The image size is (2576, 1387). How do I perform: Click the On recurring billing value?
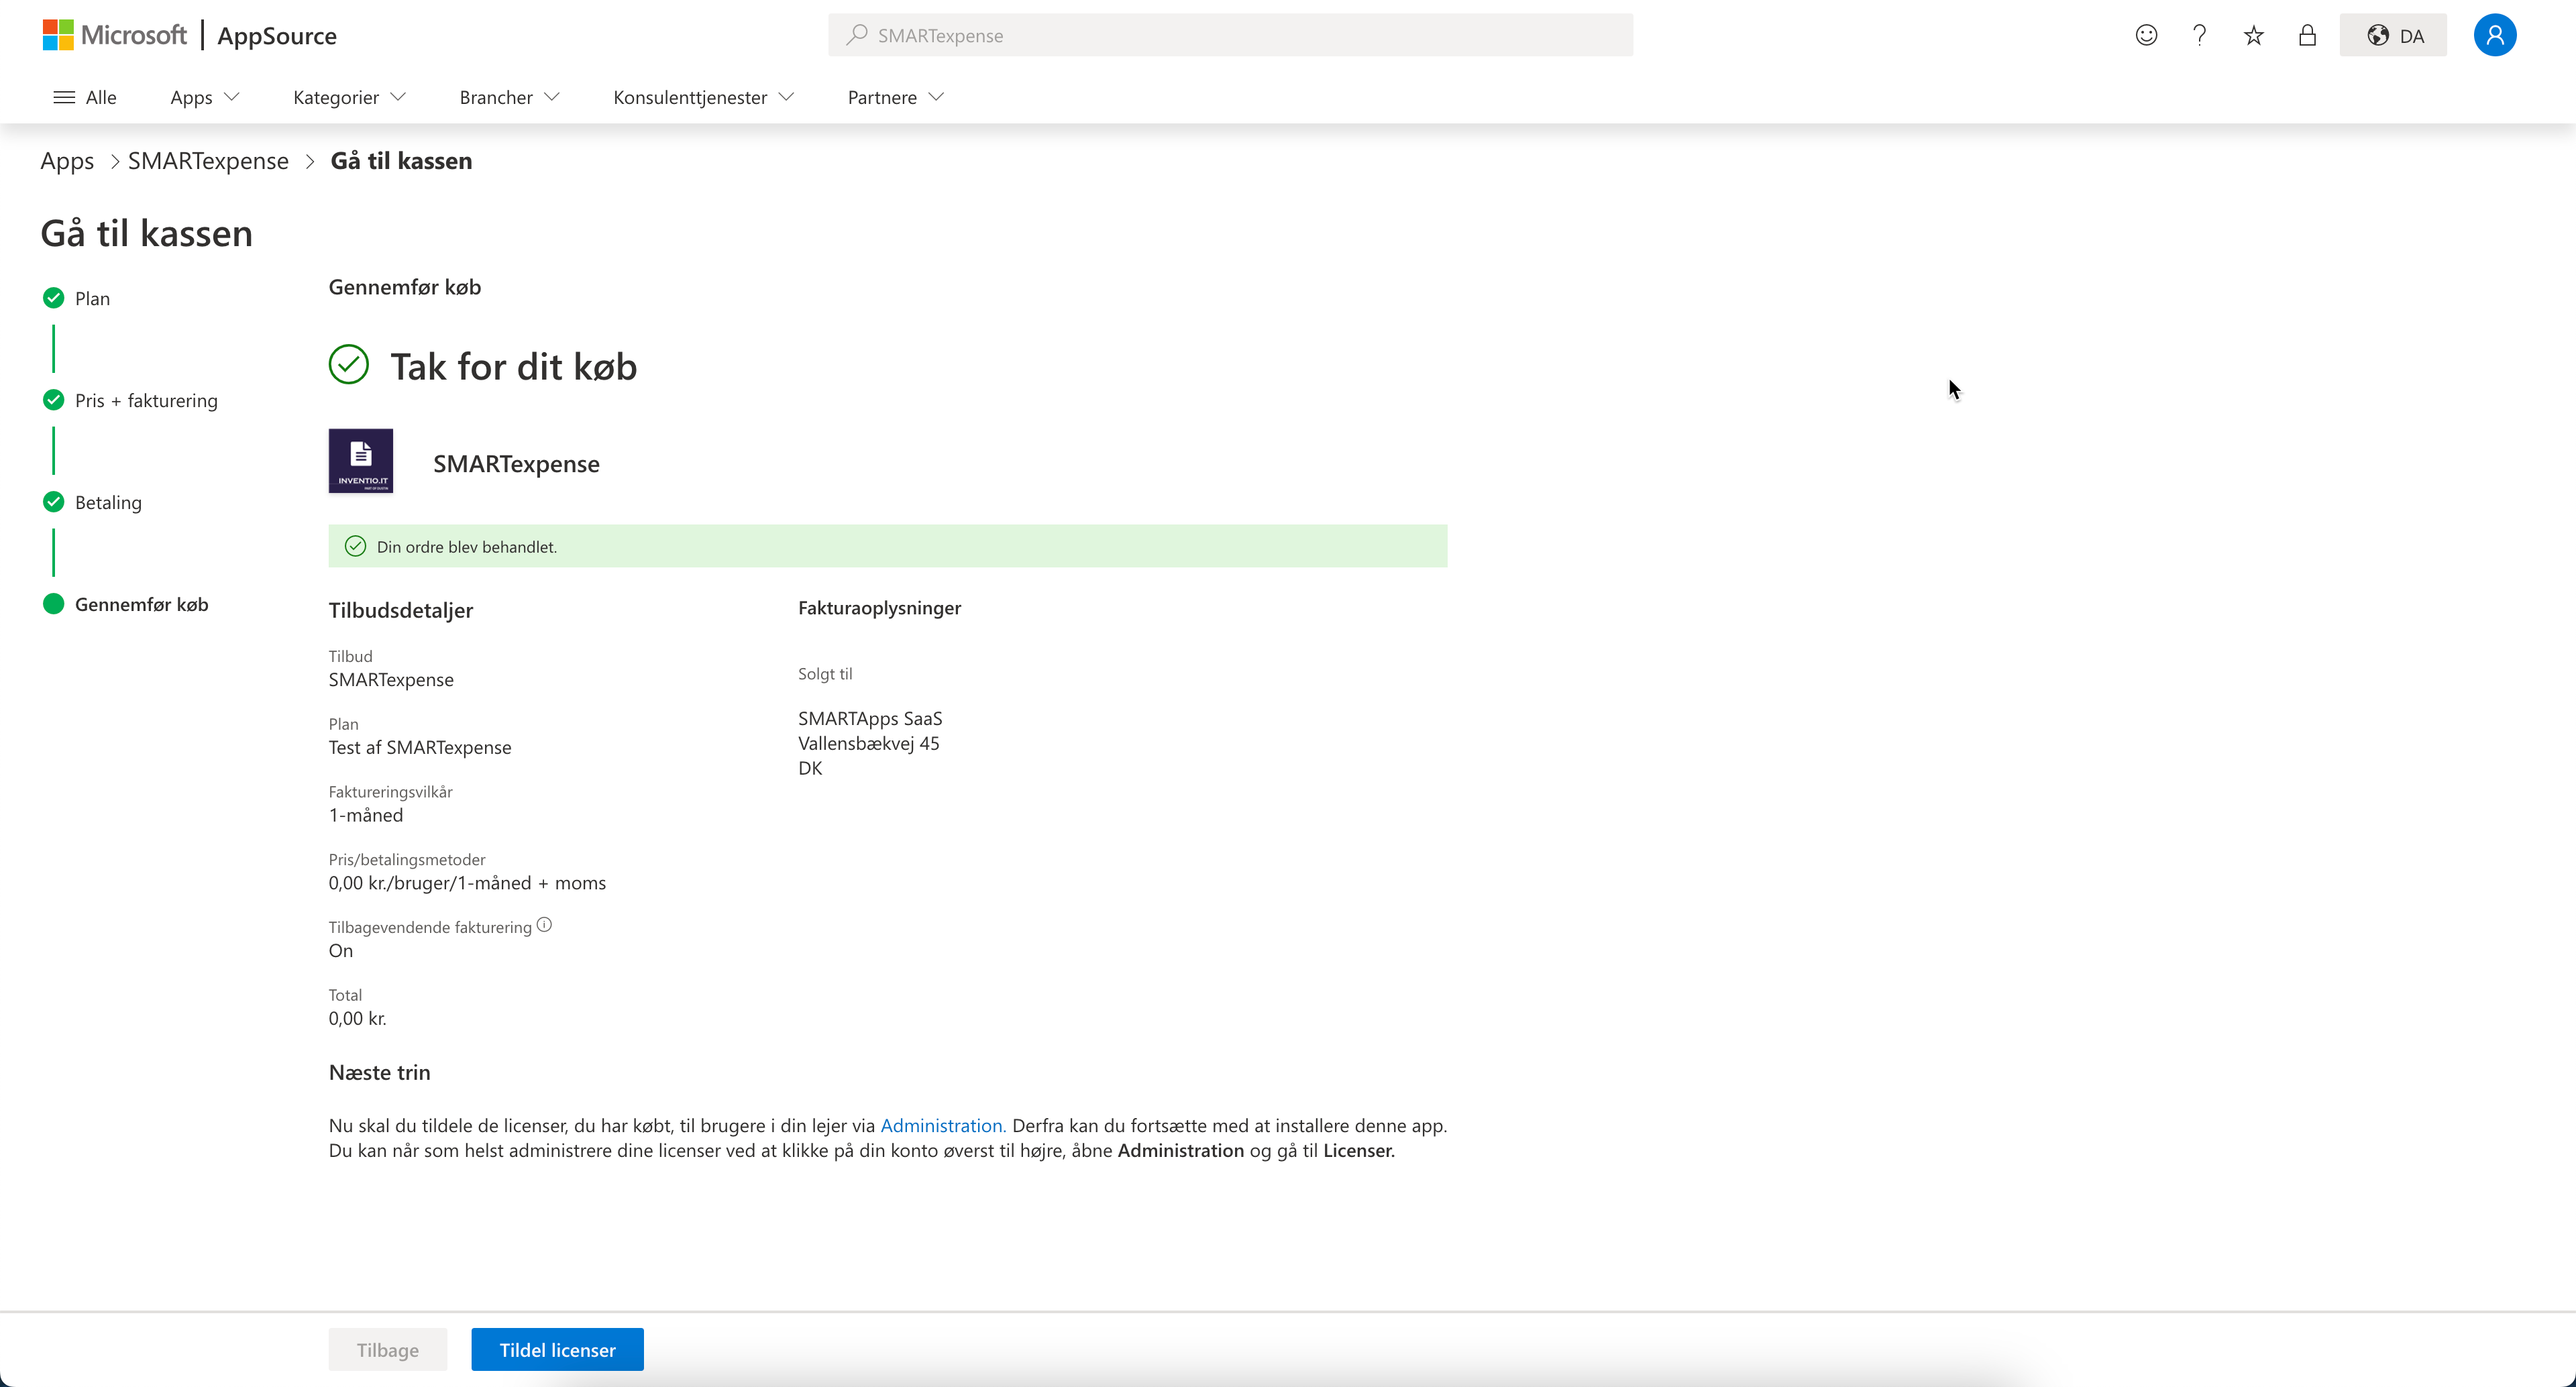pos(341,951)
